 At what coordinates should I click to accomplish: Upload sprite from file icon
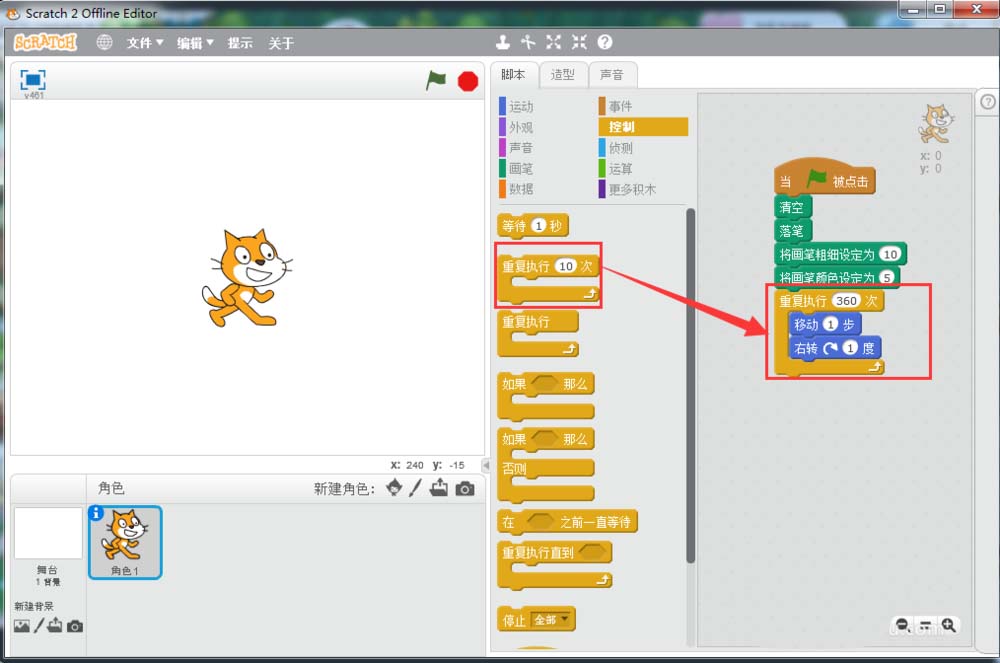[439, 488]
